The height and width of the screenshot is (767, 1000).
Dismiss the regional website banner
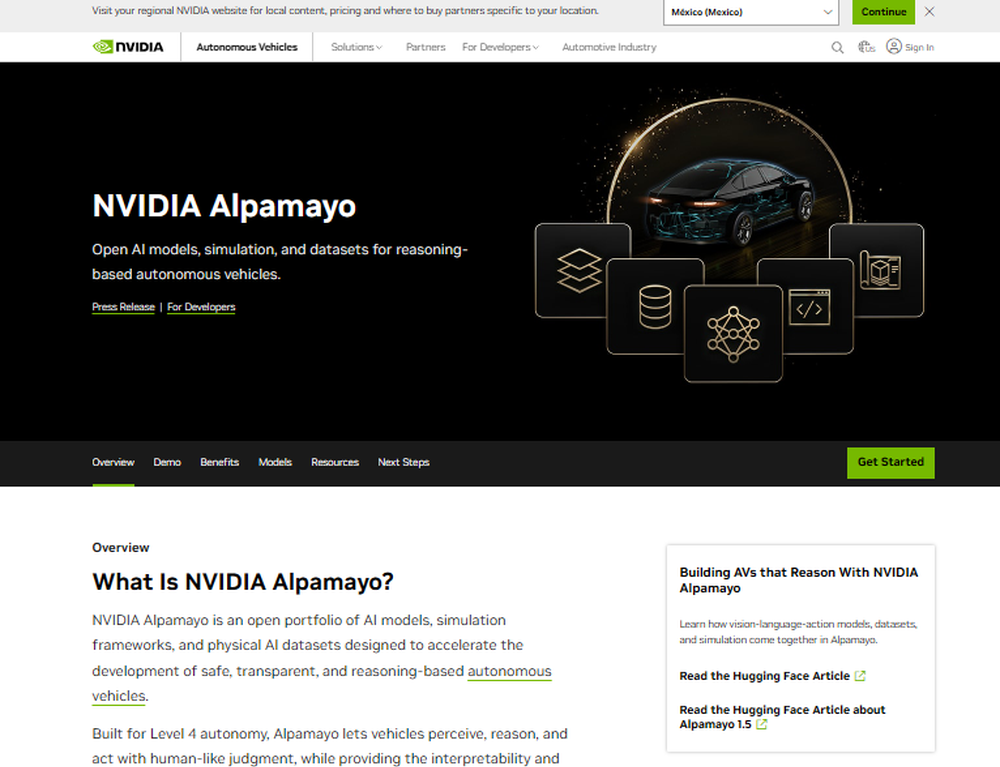[x=929, y=11]
